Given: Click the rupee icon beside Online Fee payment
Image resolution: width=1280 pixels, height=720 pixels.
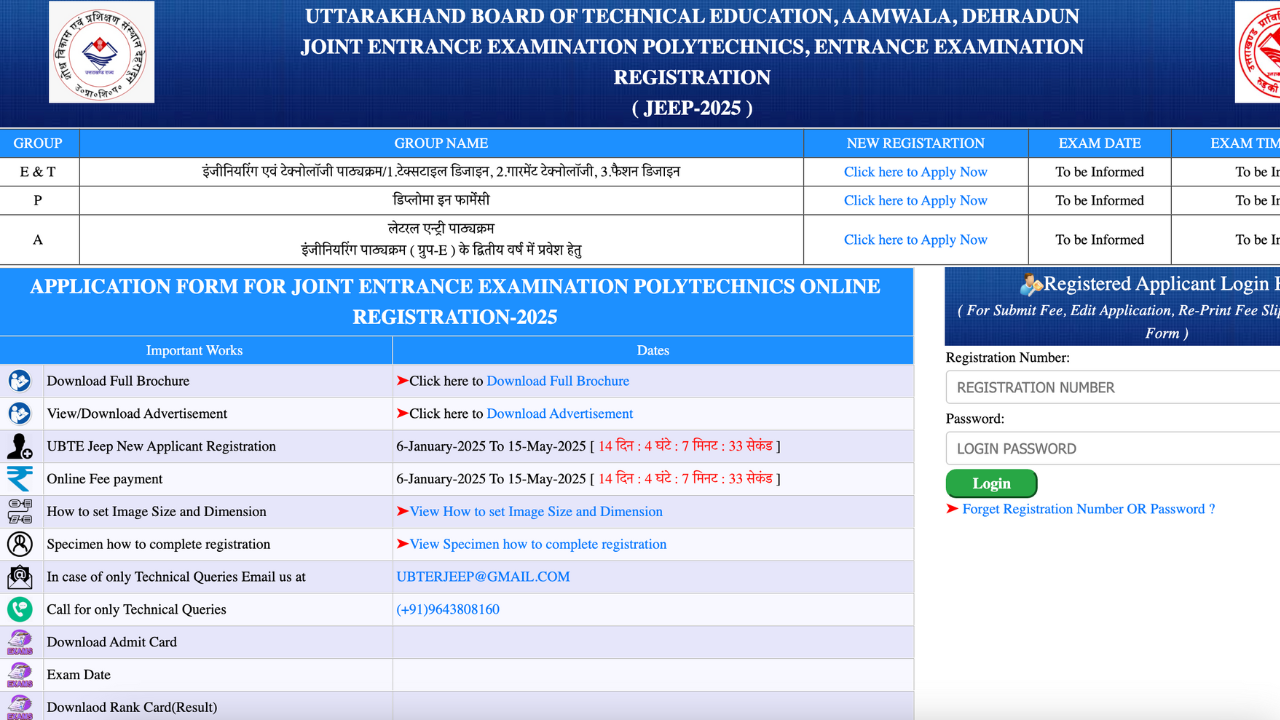Looking at the screenshot, I should (20, 479).
